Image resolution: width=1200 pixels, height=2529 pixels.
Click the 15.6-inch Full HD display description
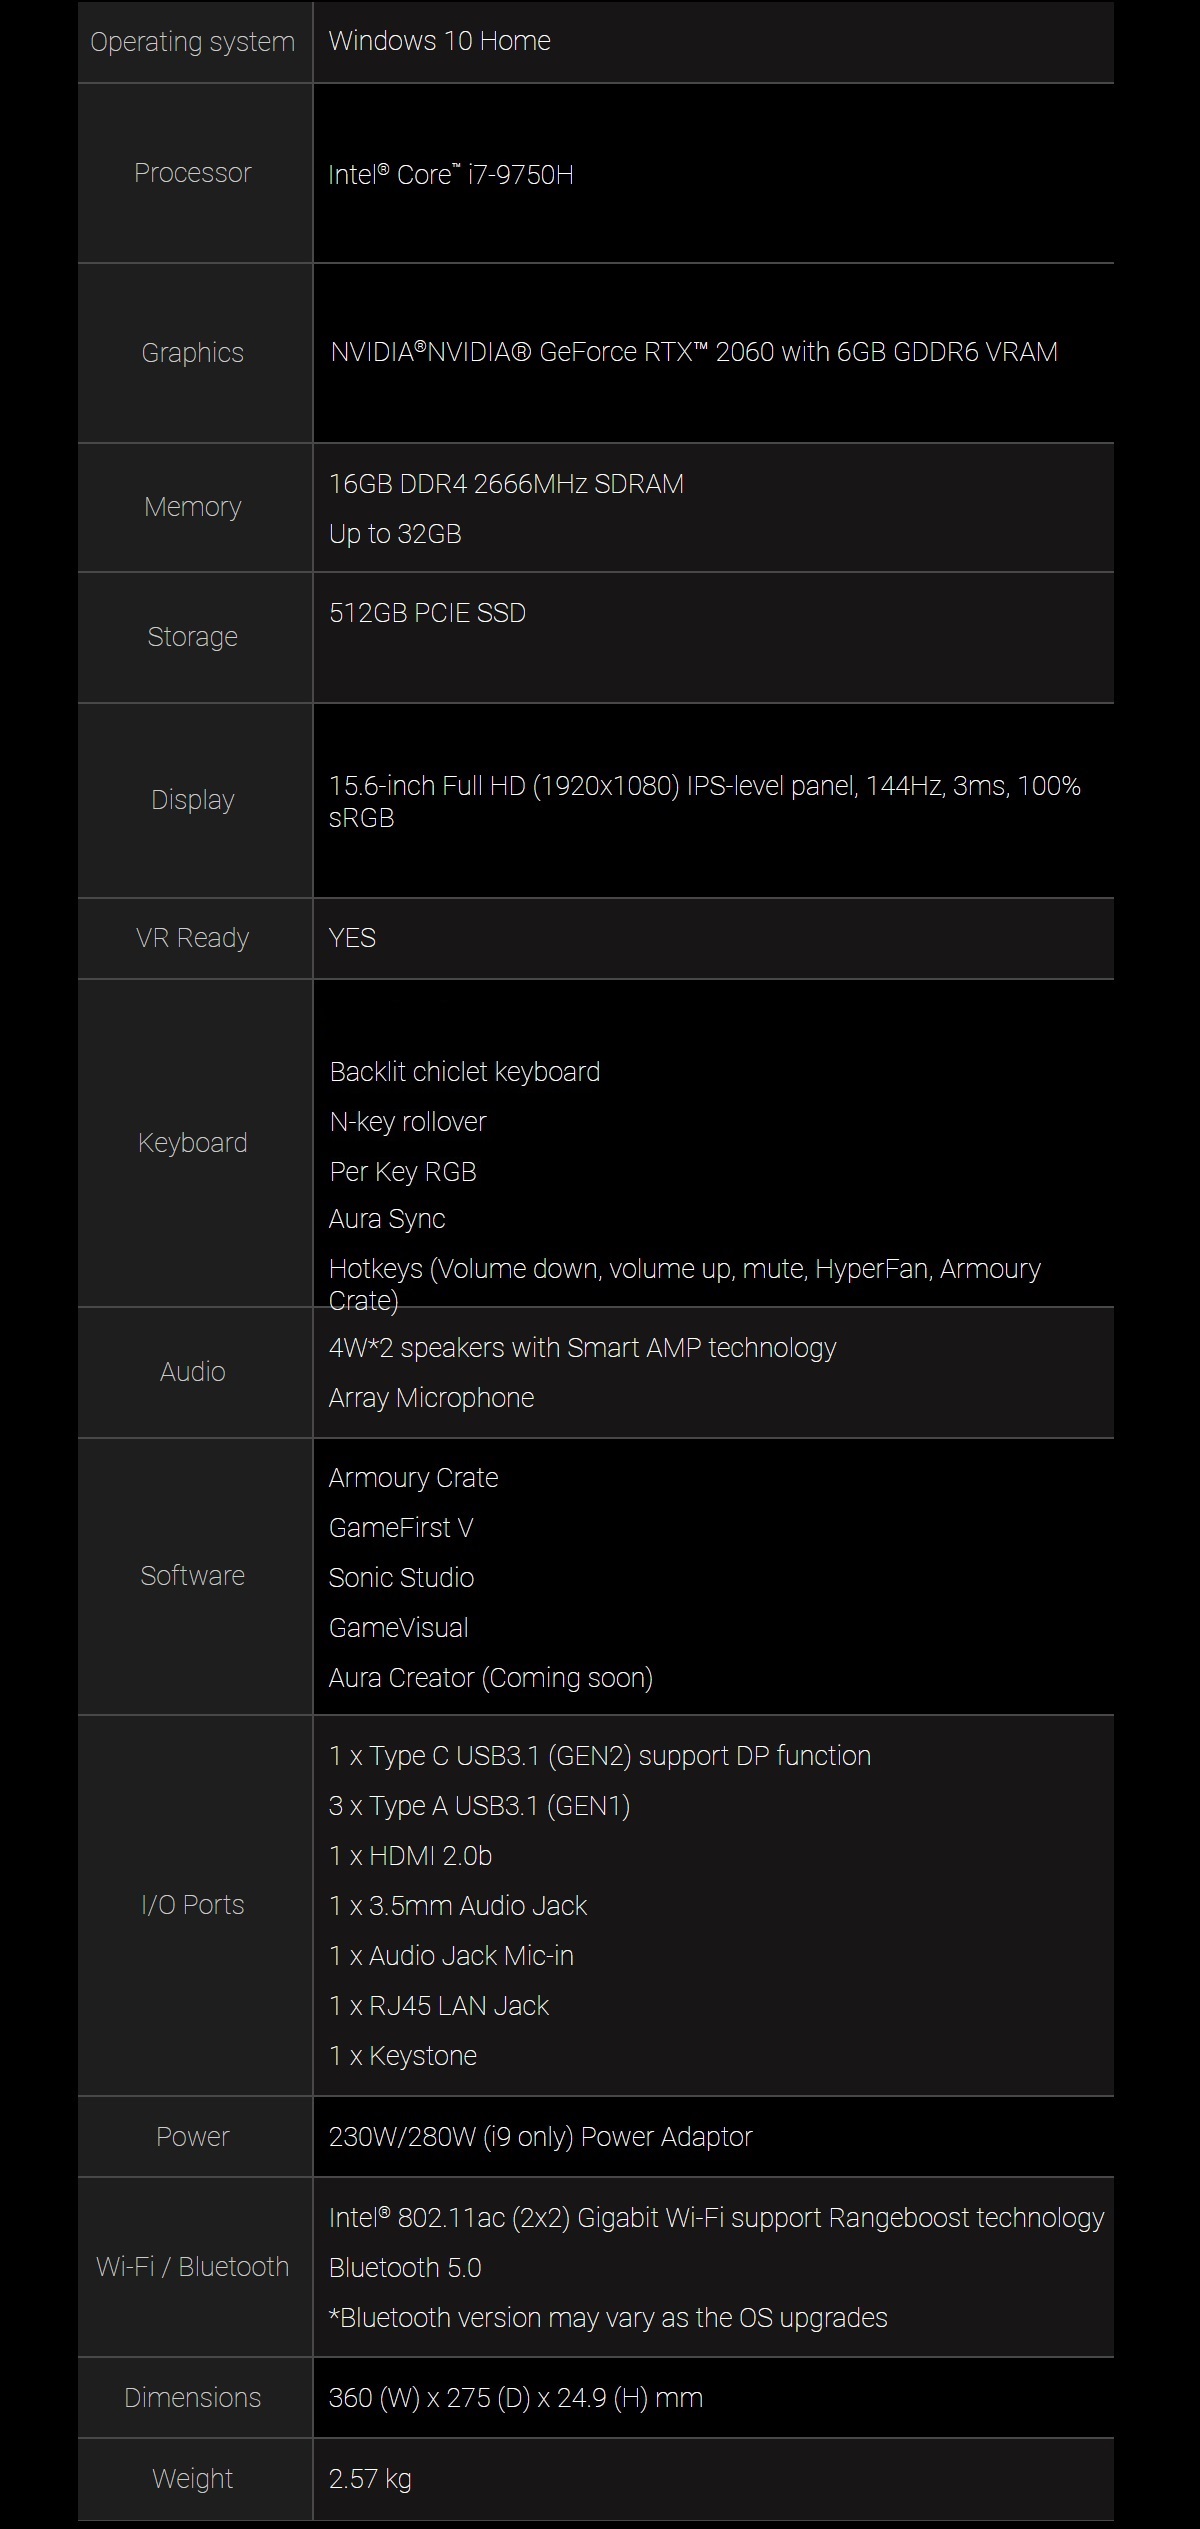tap(705, 802)
